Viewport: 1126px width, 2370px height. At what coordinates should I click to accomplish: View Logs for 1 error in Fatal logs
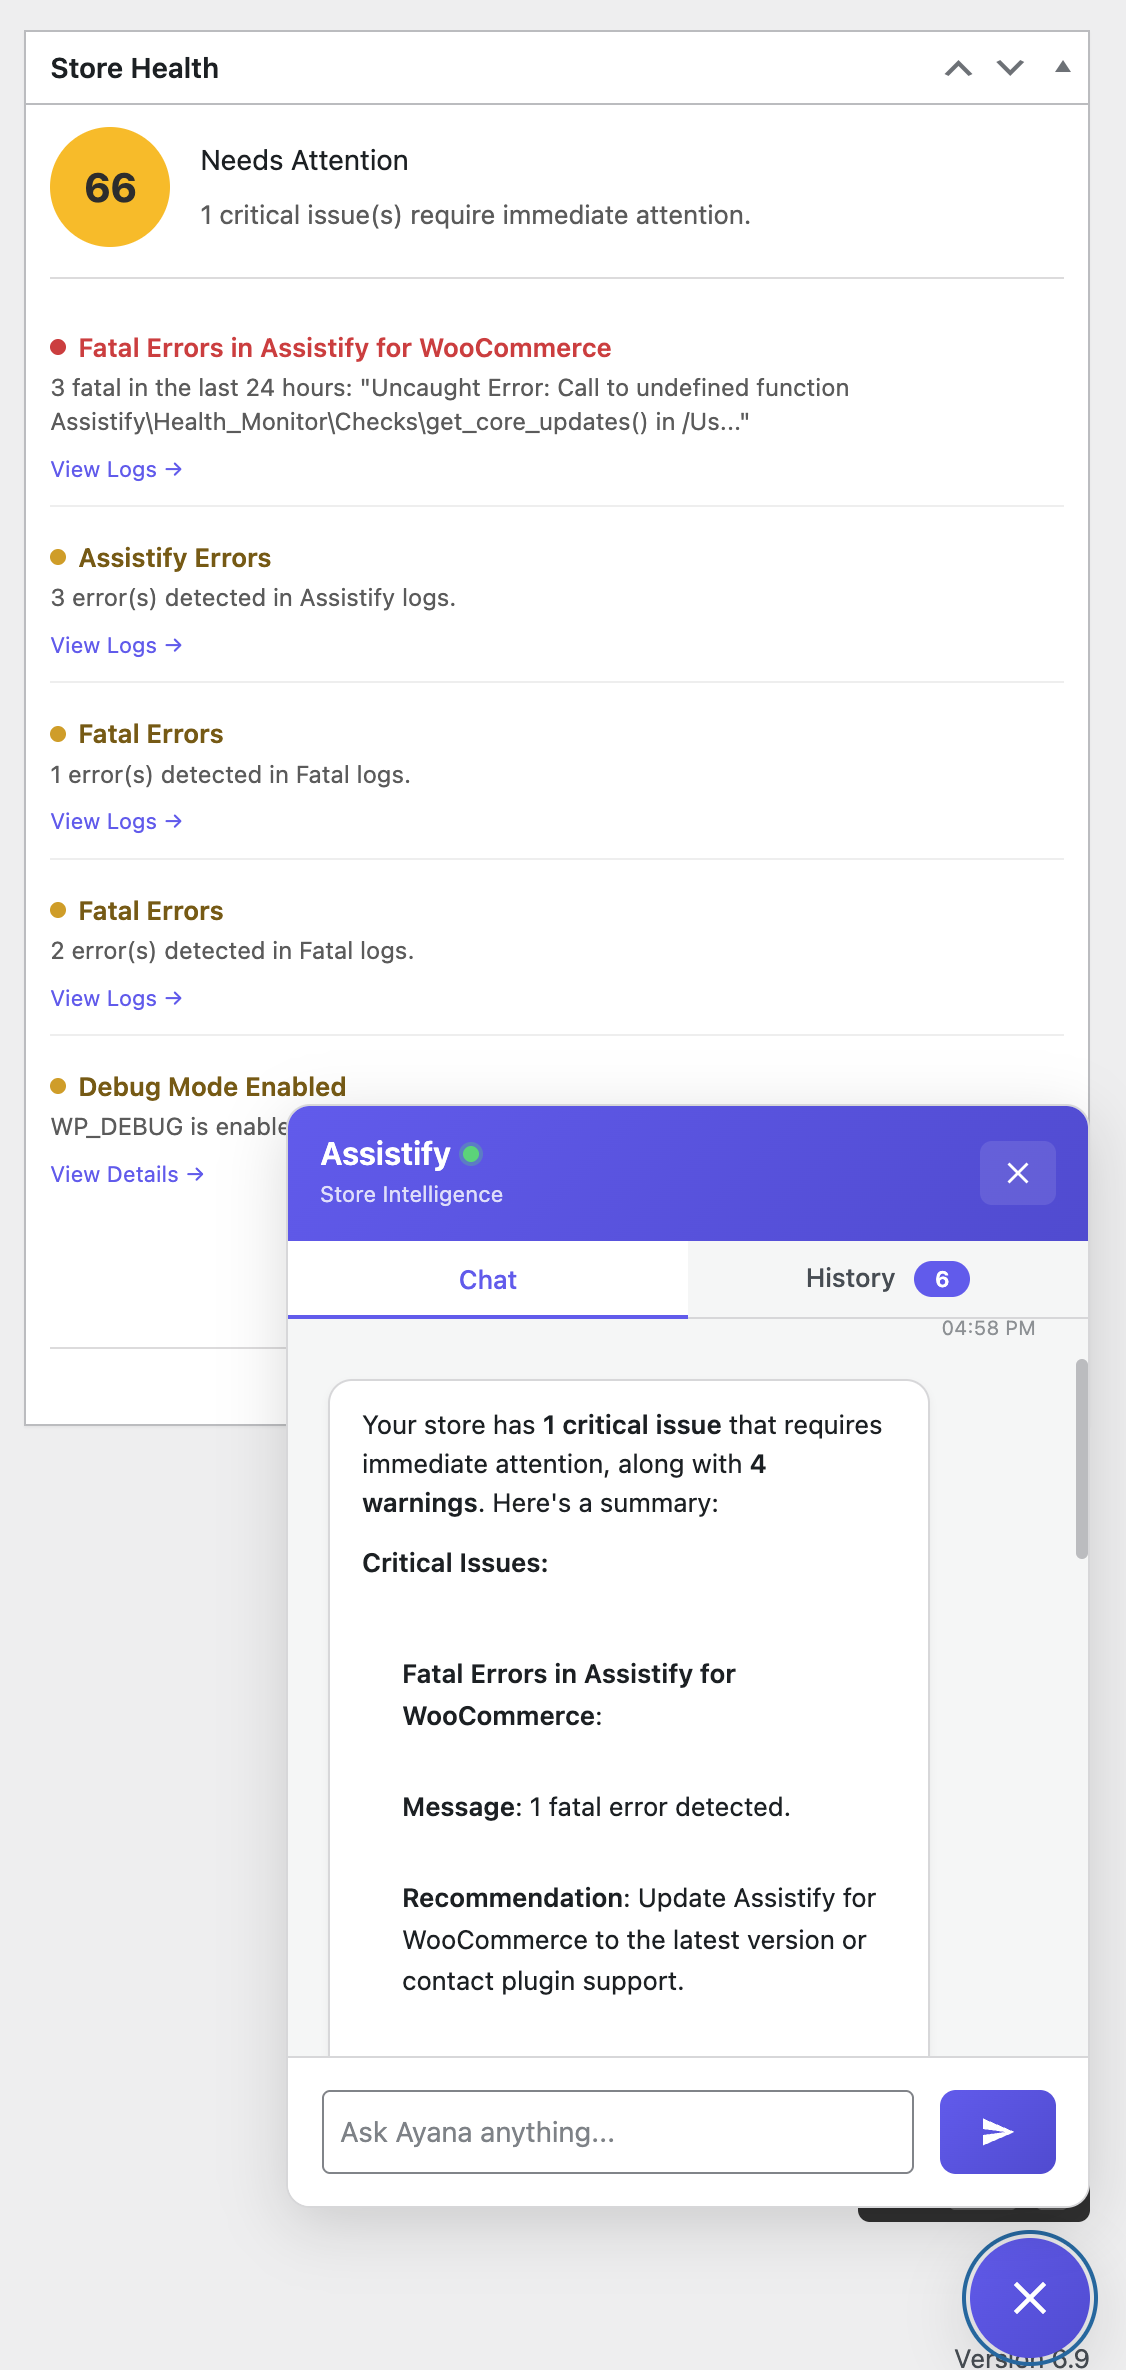tap(116, 821)
